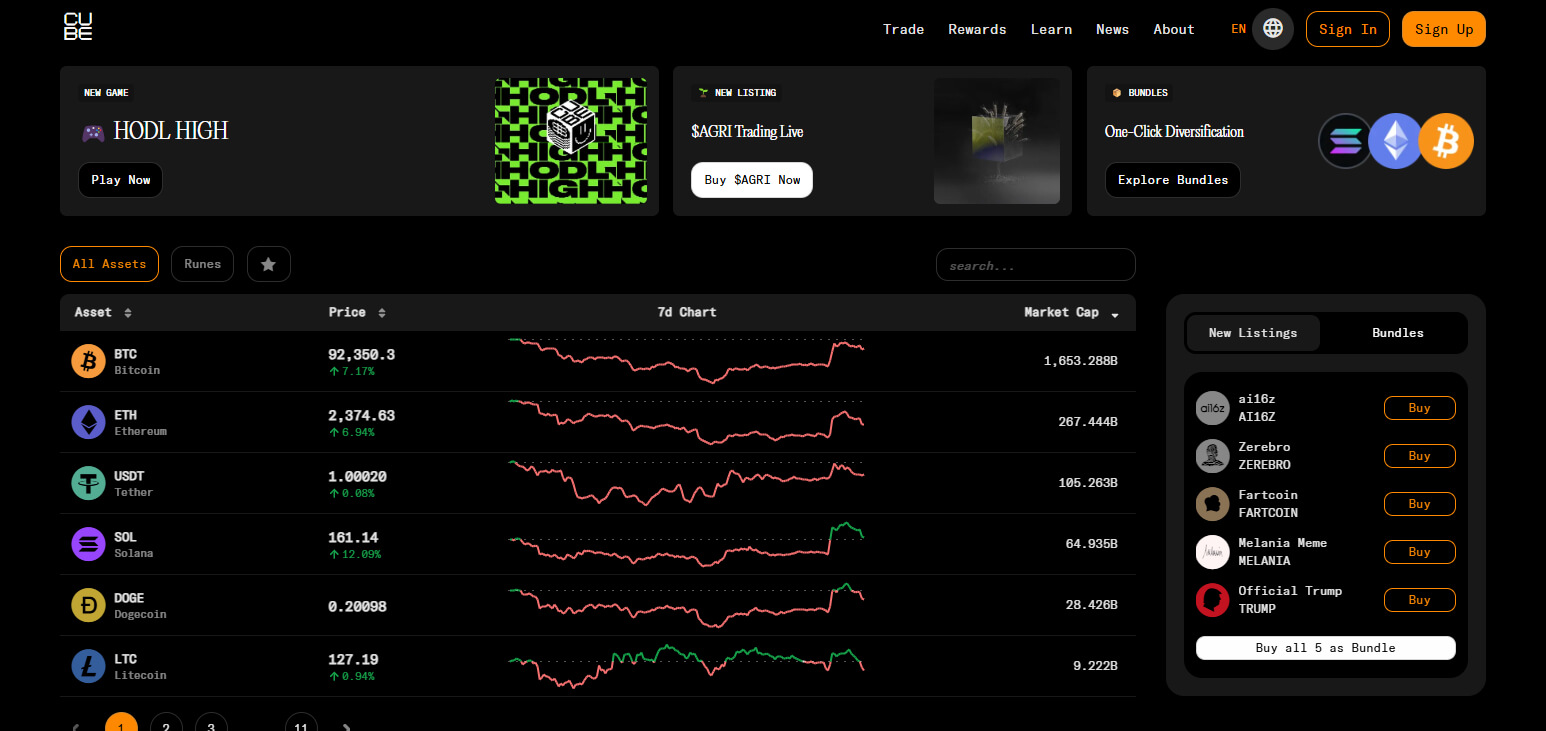Viewport: 1546px width, 731px height.
Task: Click ETH market cap 267.444B
Action: [1088, 422]
